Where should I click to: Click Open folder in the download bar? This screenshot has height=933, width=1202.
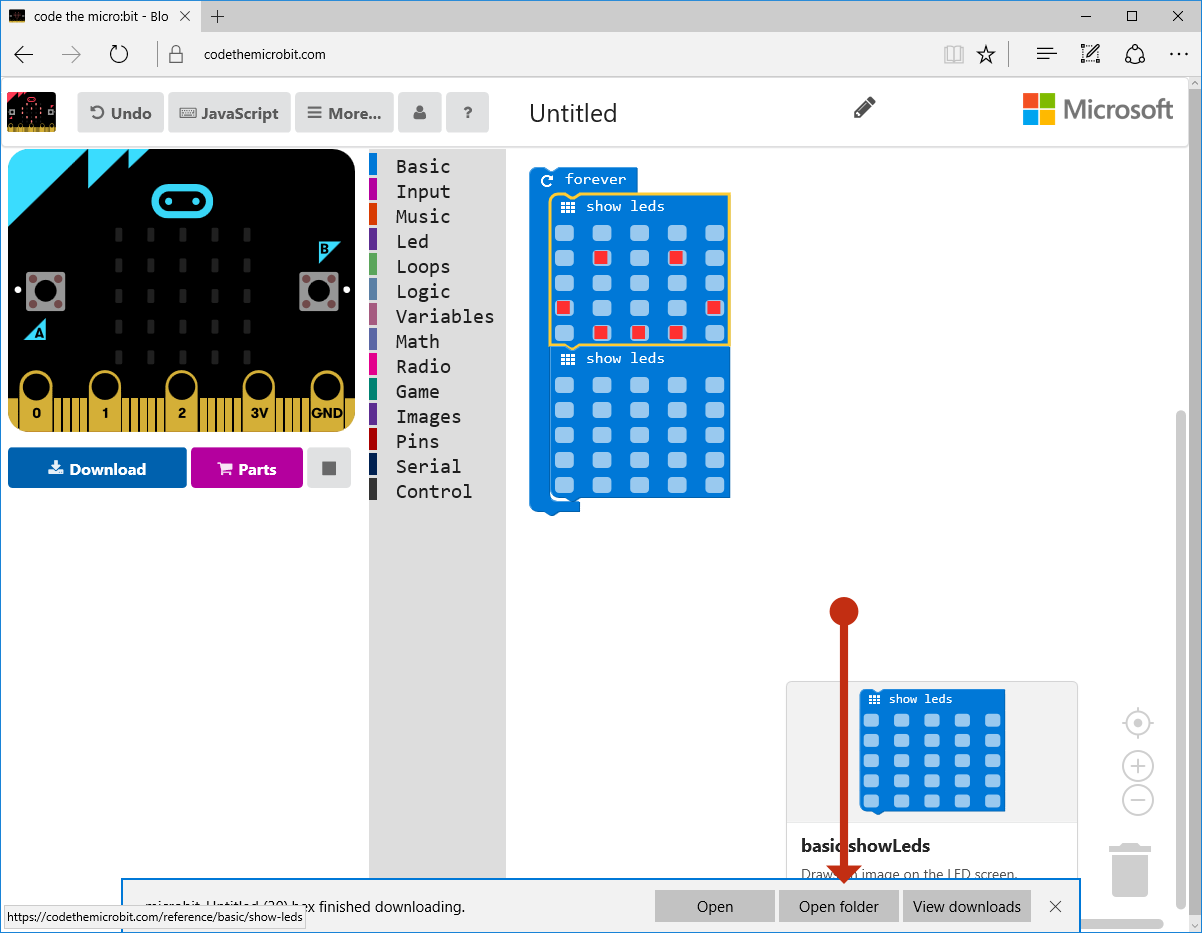pyautogui.click(x=838, y=907)
